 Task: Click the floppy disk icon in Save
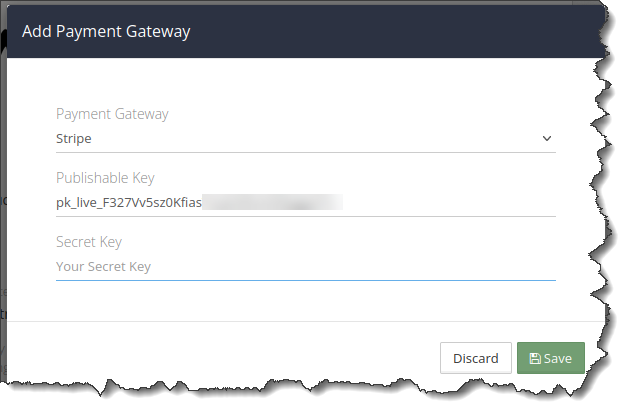click(535, 358)
